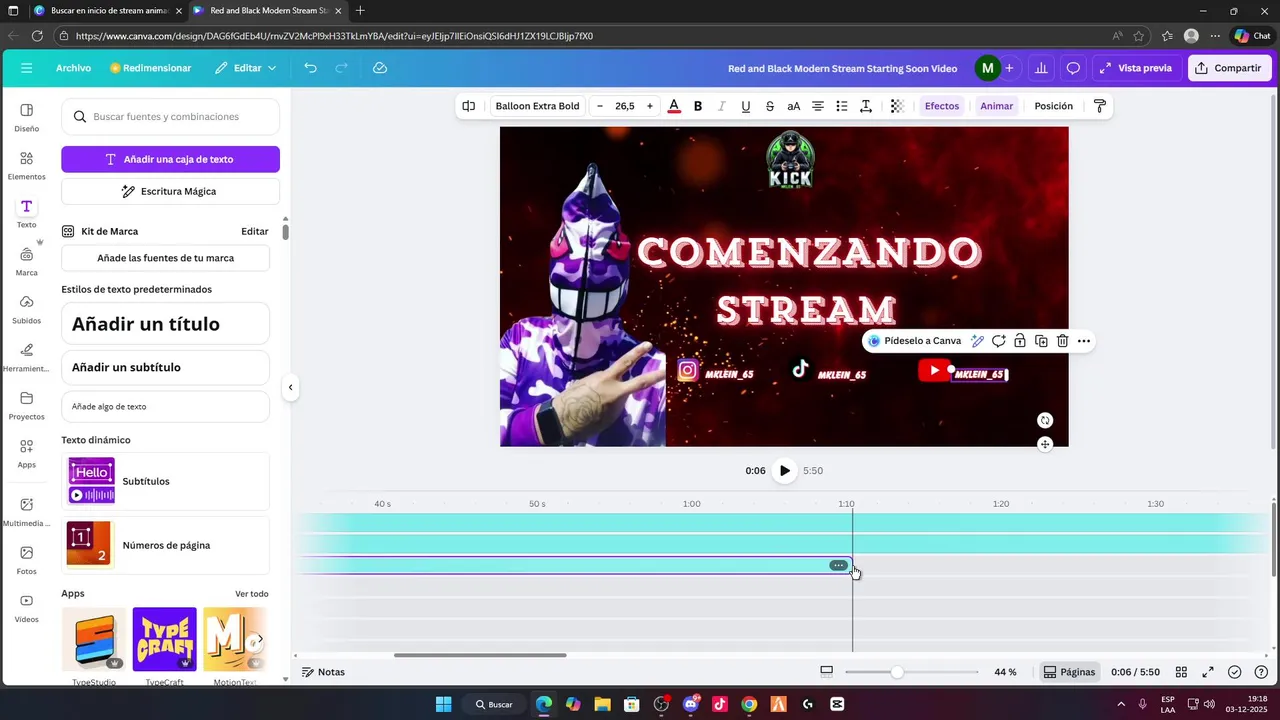Click the Buscar fuentes y combinaciones field

(170, 117)
